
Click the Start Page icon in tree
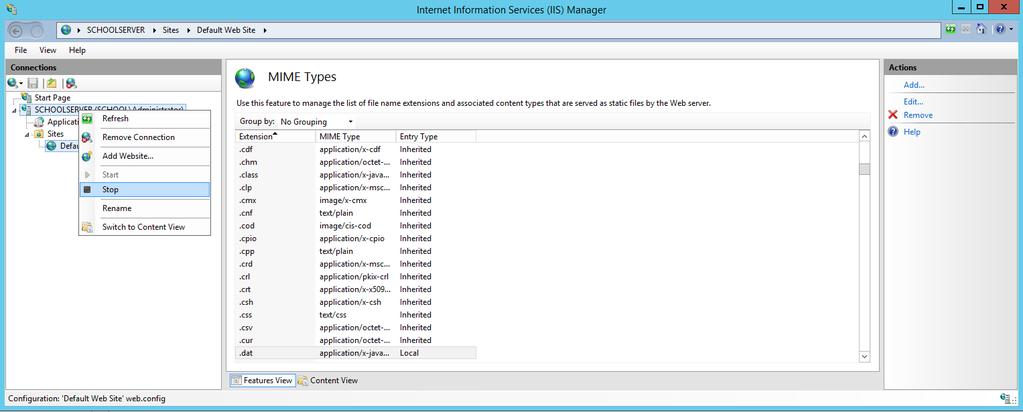coord(27,97)
